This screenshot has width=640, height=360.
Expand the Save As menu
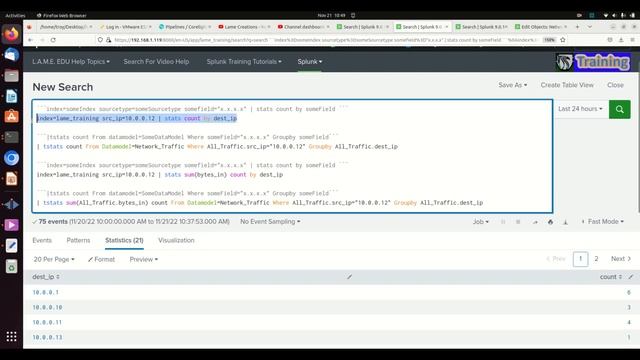pyautogui.click(x=513, y=85)
